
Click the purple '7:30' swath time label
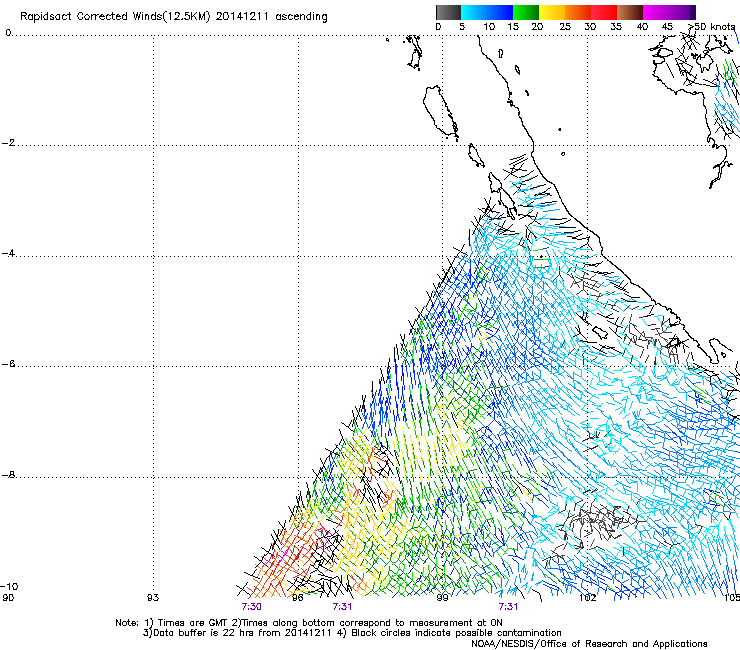251,607
